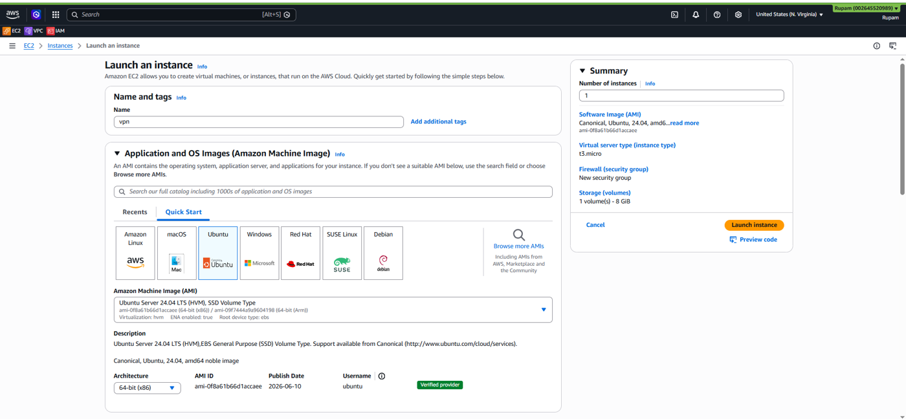Viewport: 906px width, 419px height.
Task: Open read more link in Software Image summary
Action: click(x=684, y=123)
